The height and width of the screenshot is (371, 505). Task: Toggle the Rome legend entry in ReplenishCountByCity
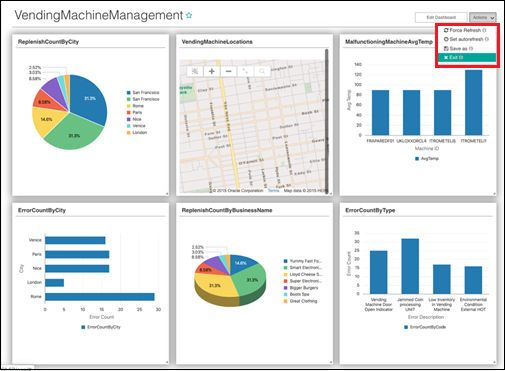point(135,106)
